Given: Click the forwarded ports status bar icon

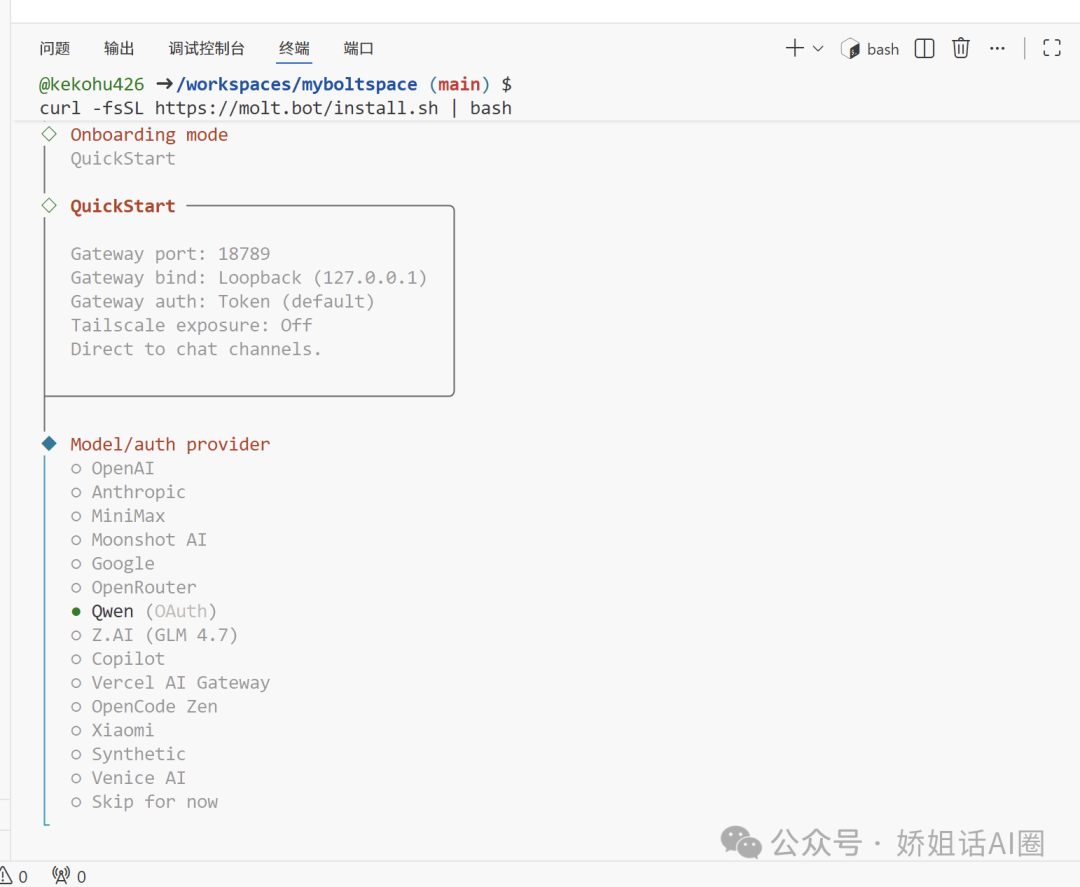Looking at the screenshot, I should [x=68, y=876].
